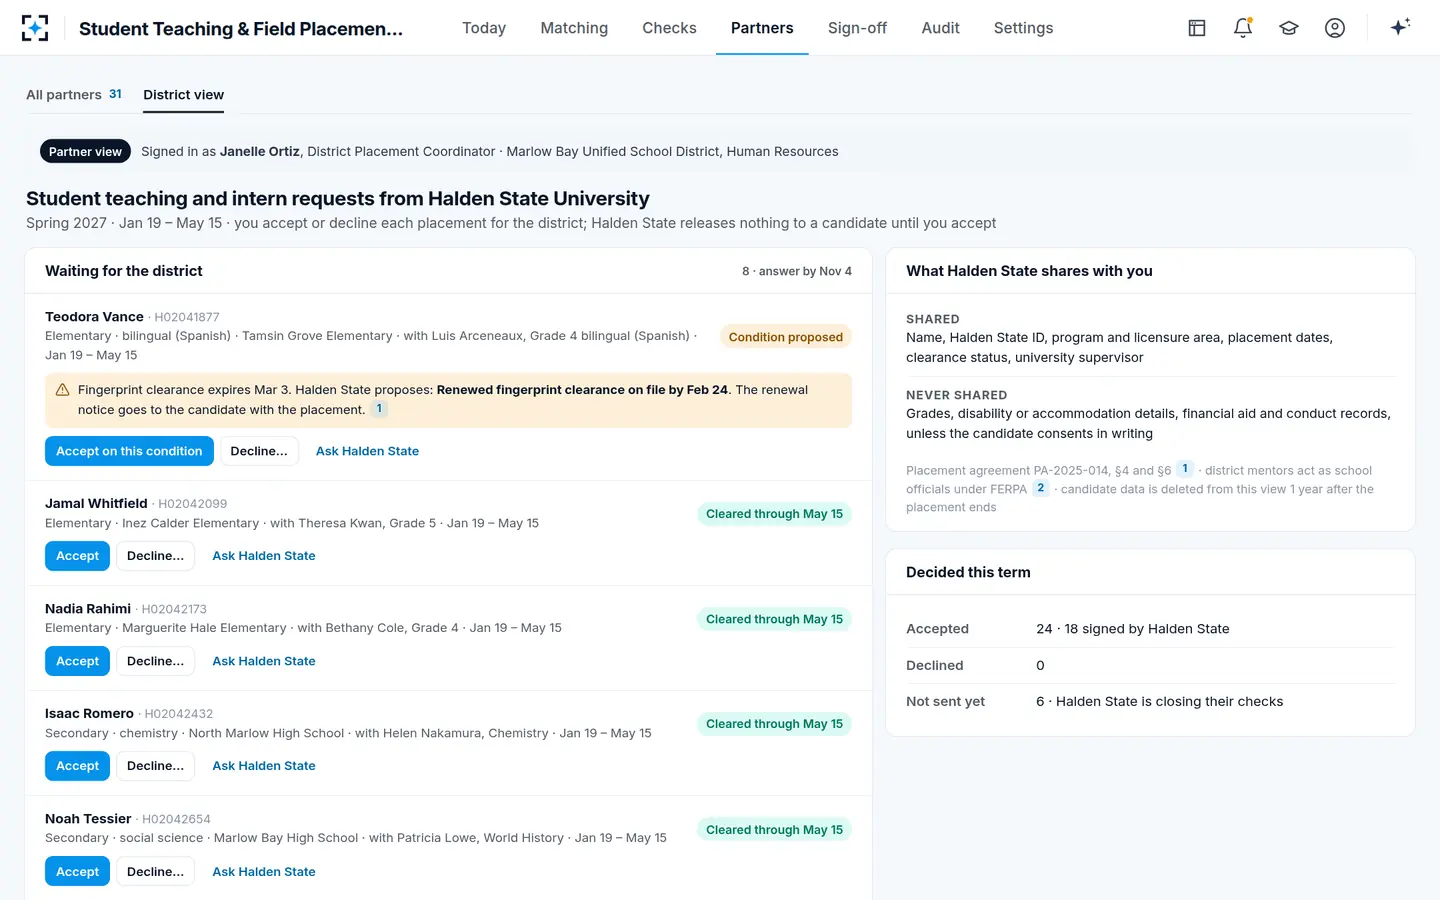Decline Isaac Romero's placement
Screen dimensions: 1440x900
(155, 766)
